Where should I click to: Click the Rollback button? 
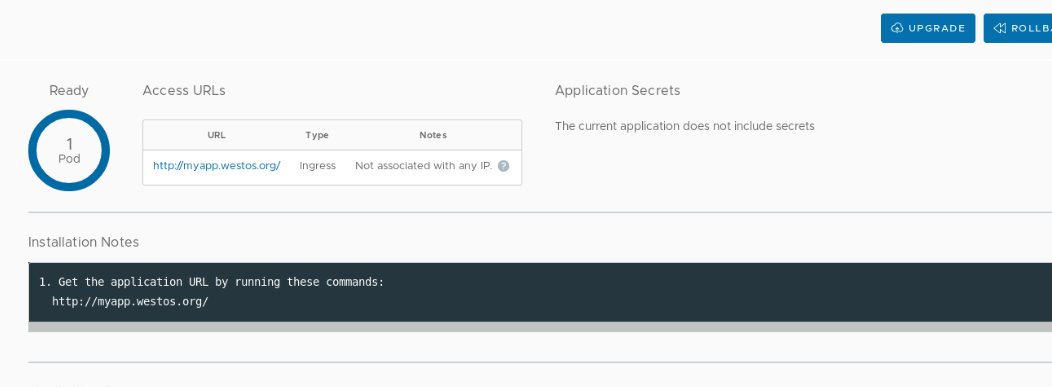pyautogui.click(x=1018, y=28)
